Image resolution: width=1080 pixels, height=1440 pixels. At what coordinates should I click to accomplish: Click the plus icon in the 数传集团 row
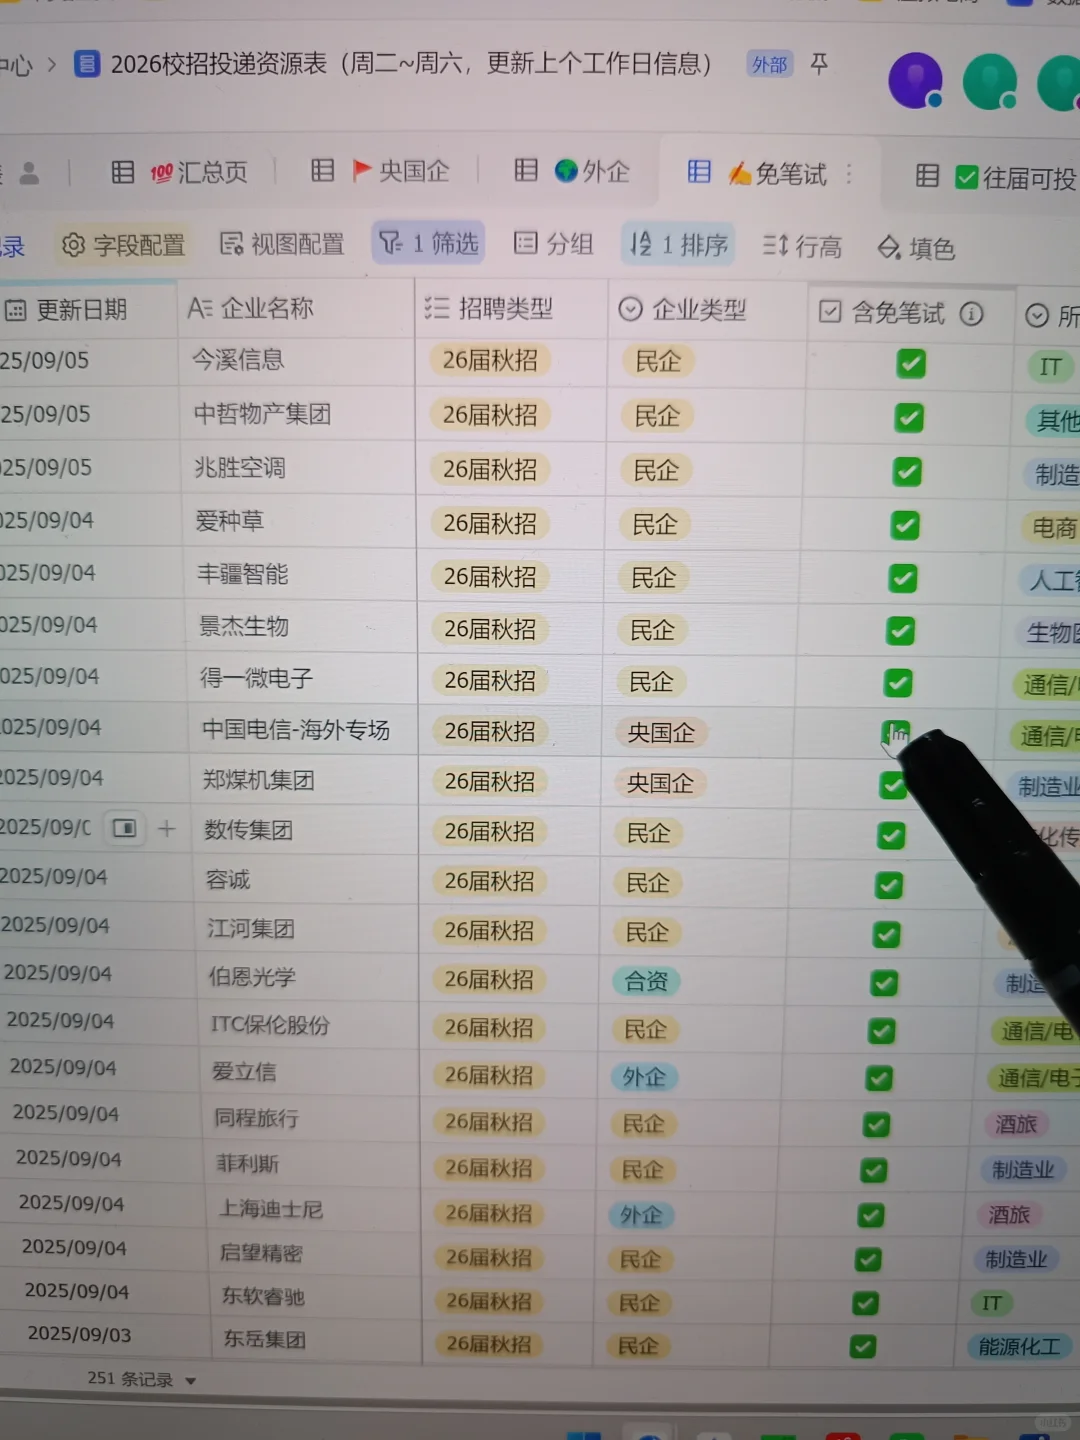click(x=167, y=829)
